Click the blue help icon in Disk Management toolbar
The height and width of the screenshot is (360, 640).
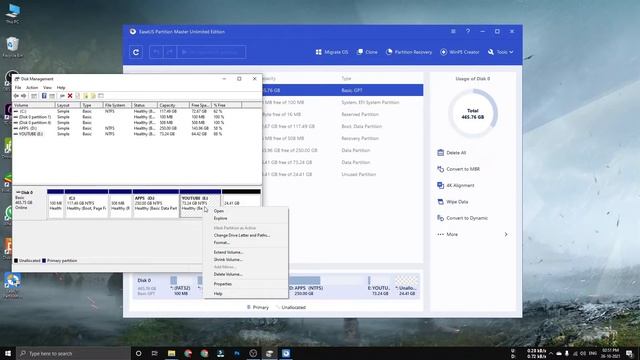pyautogui.click(x=44, y=96)
